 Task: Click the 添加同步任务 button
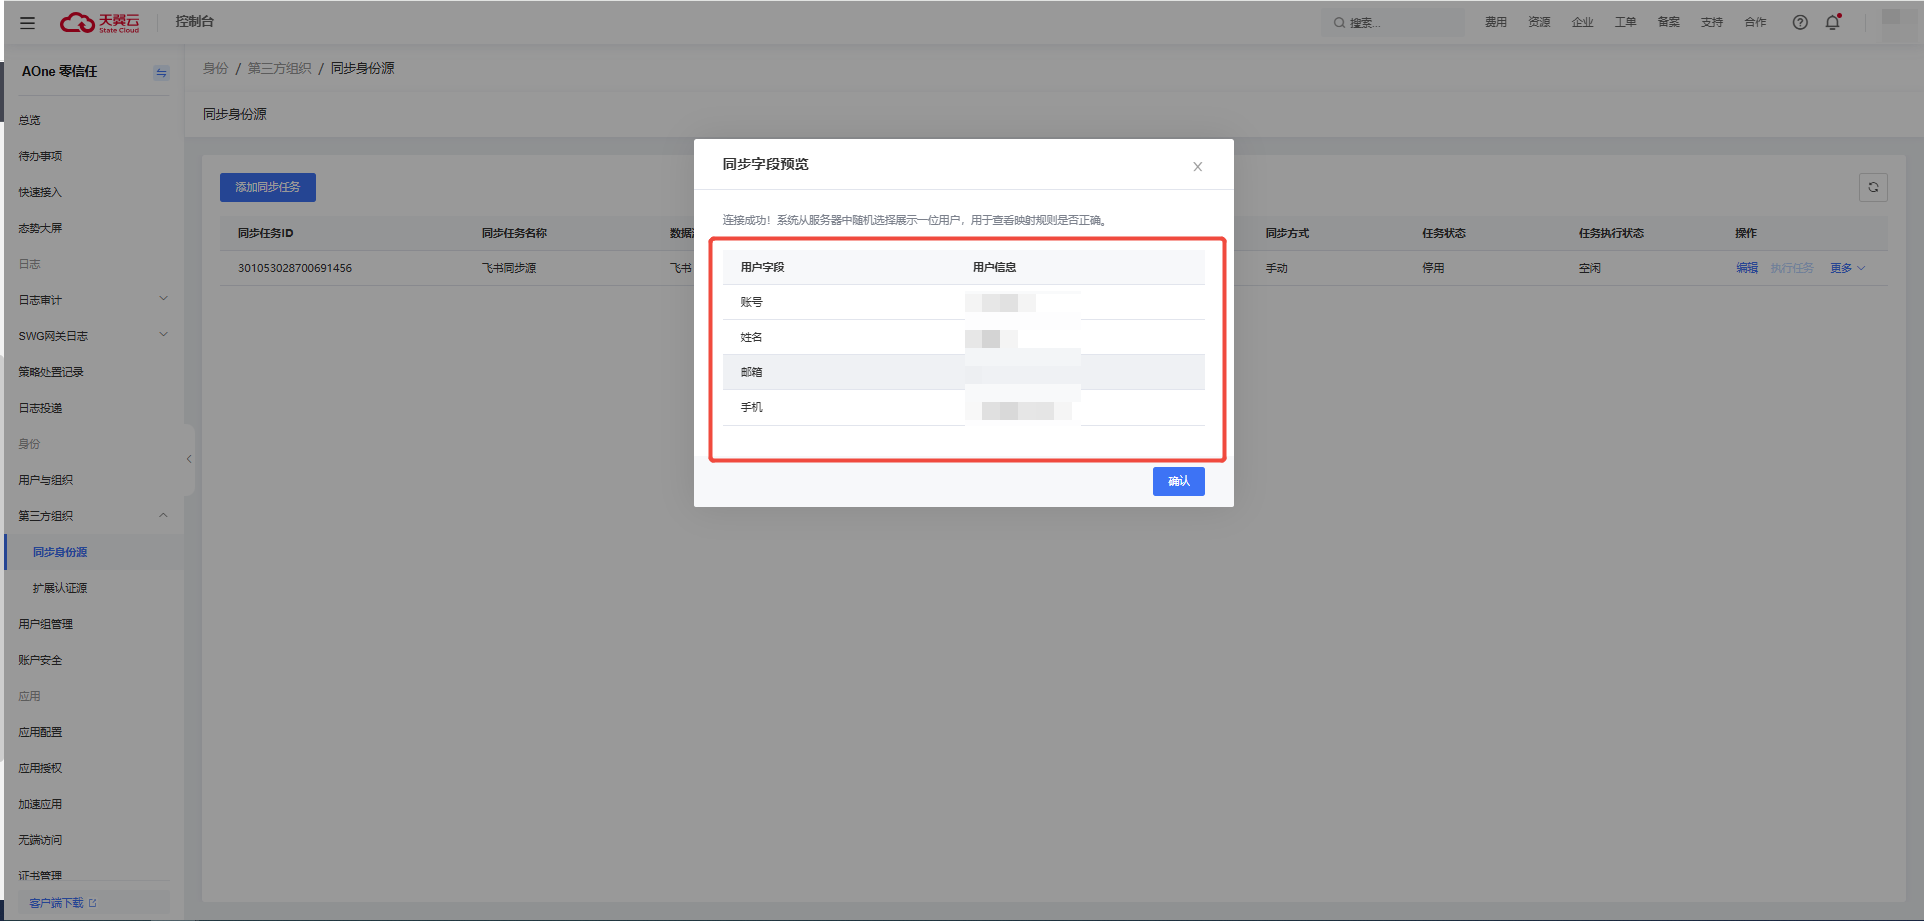point(267,187)
